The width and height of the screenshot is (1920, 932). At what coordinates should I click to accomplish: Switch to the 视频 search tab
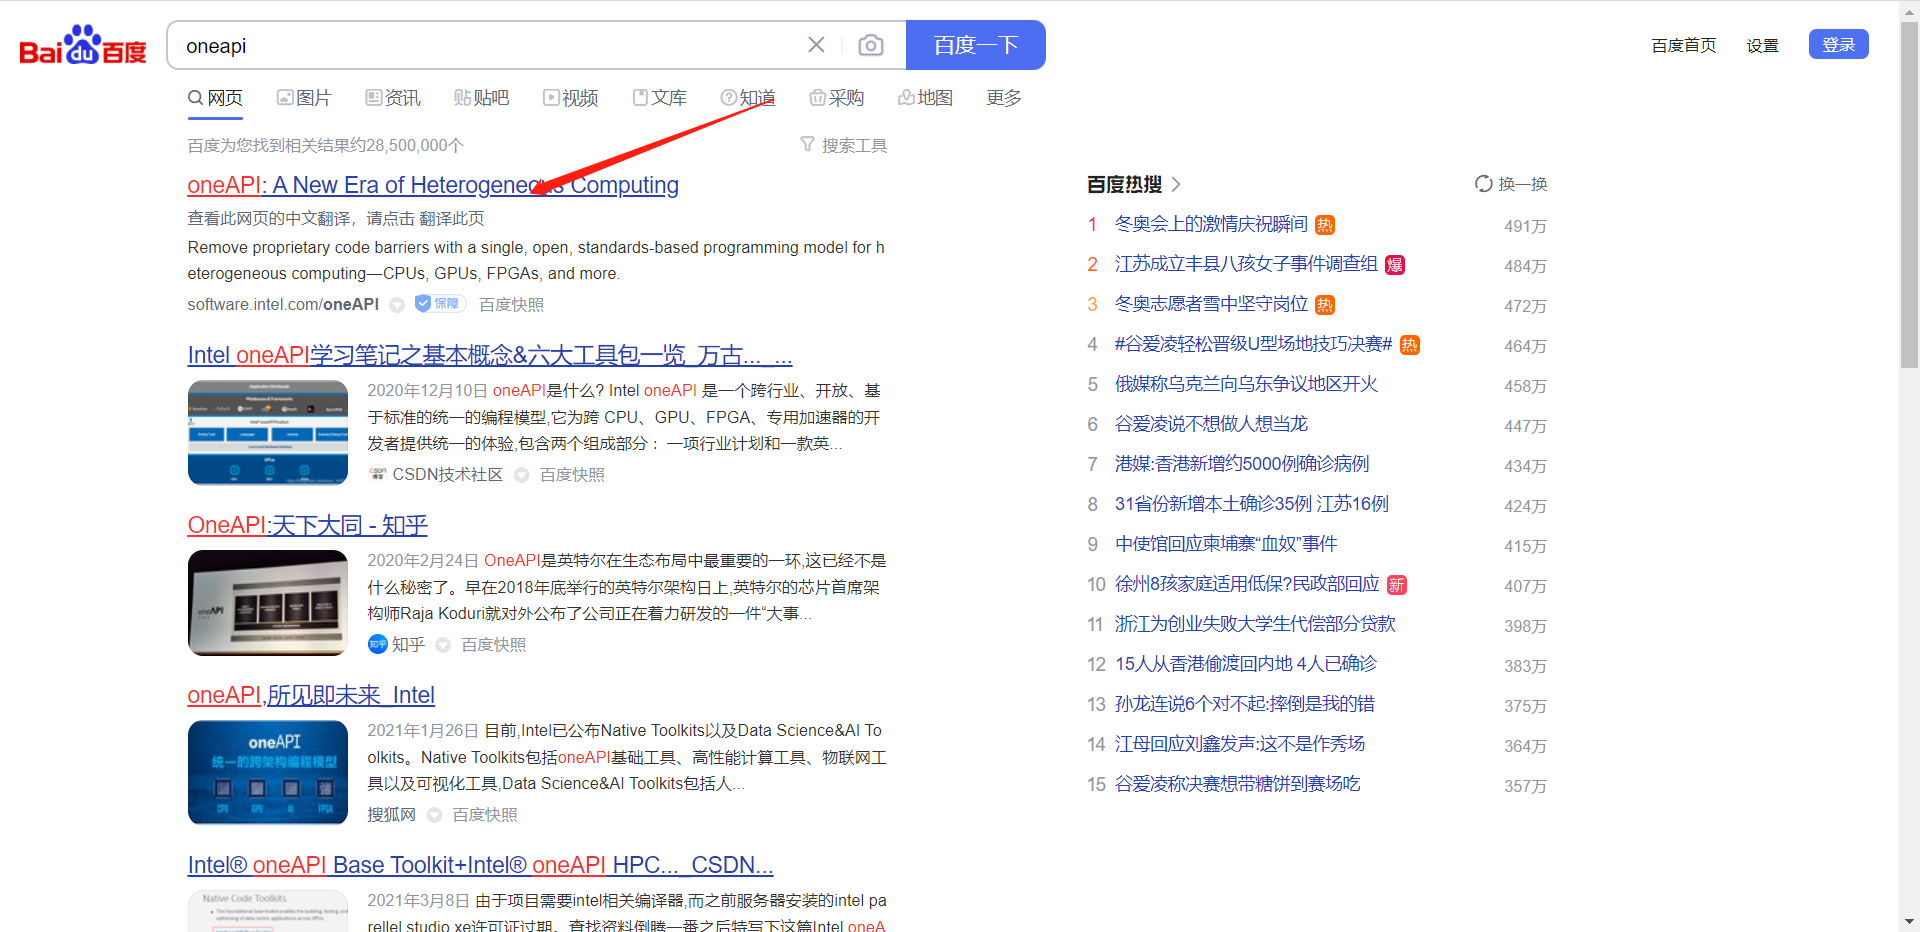[570, 97]
